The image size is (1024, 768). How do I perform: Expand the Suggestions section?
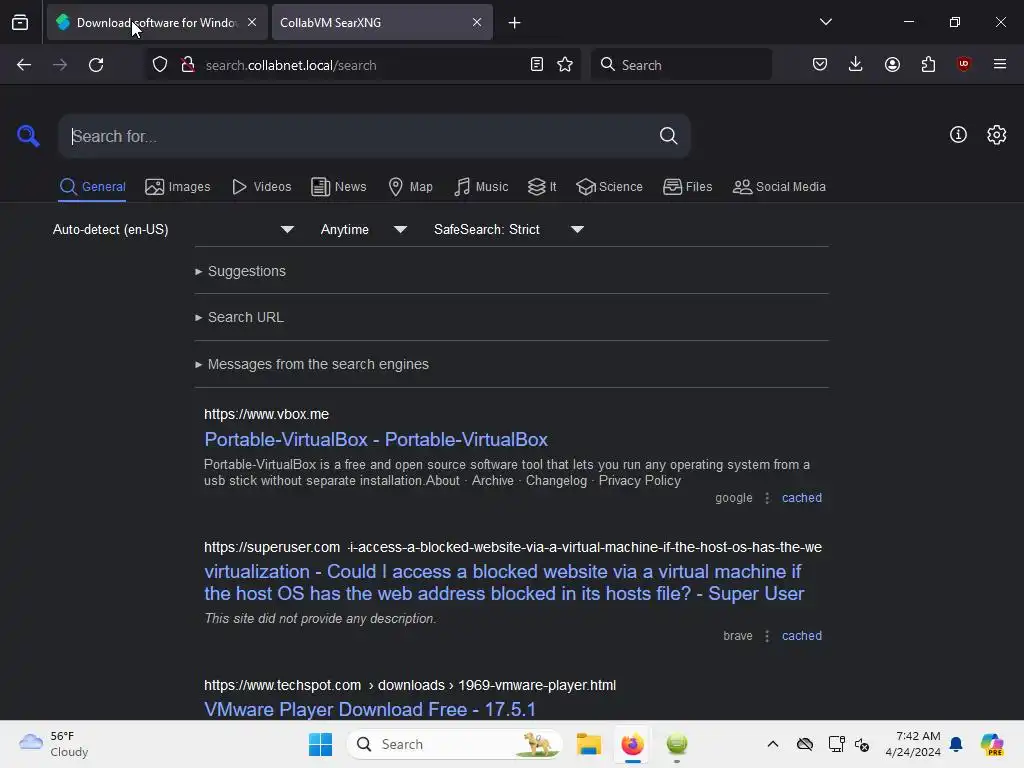(x=241, y=271)
